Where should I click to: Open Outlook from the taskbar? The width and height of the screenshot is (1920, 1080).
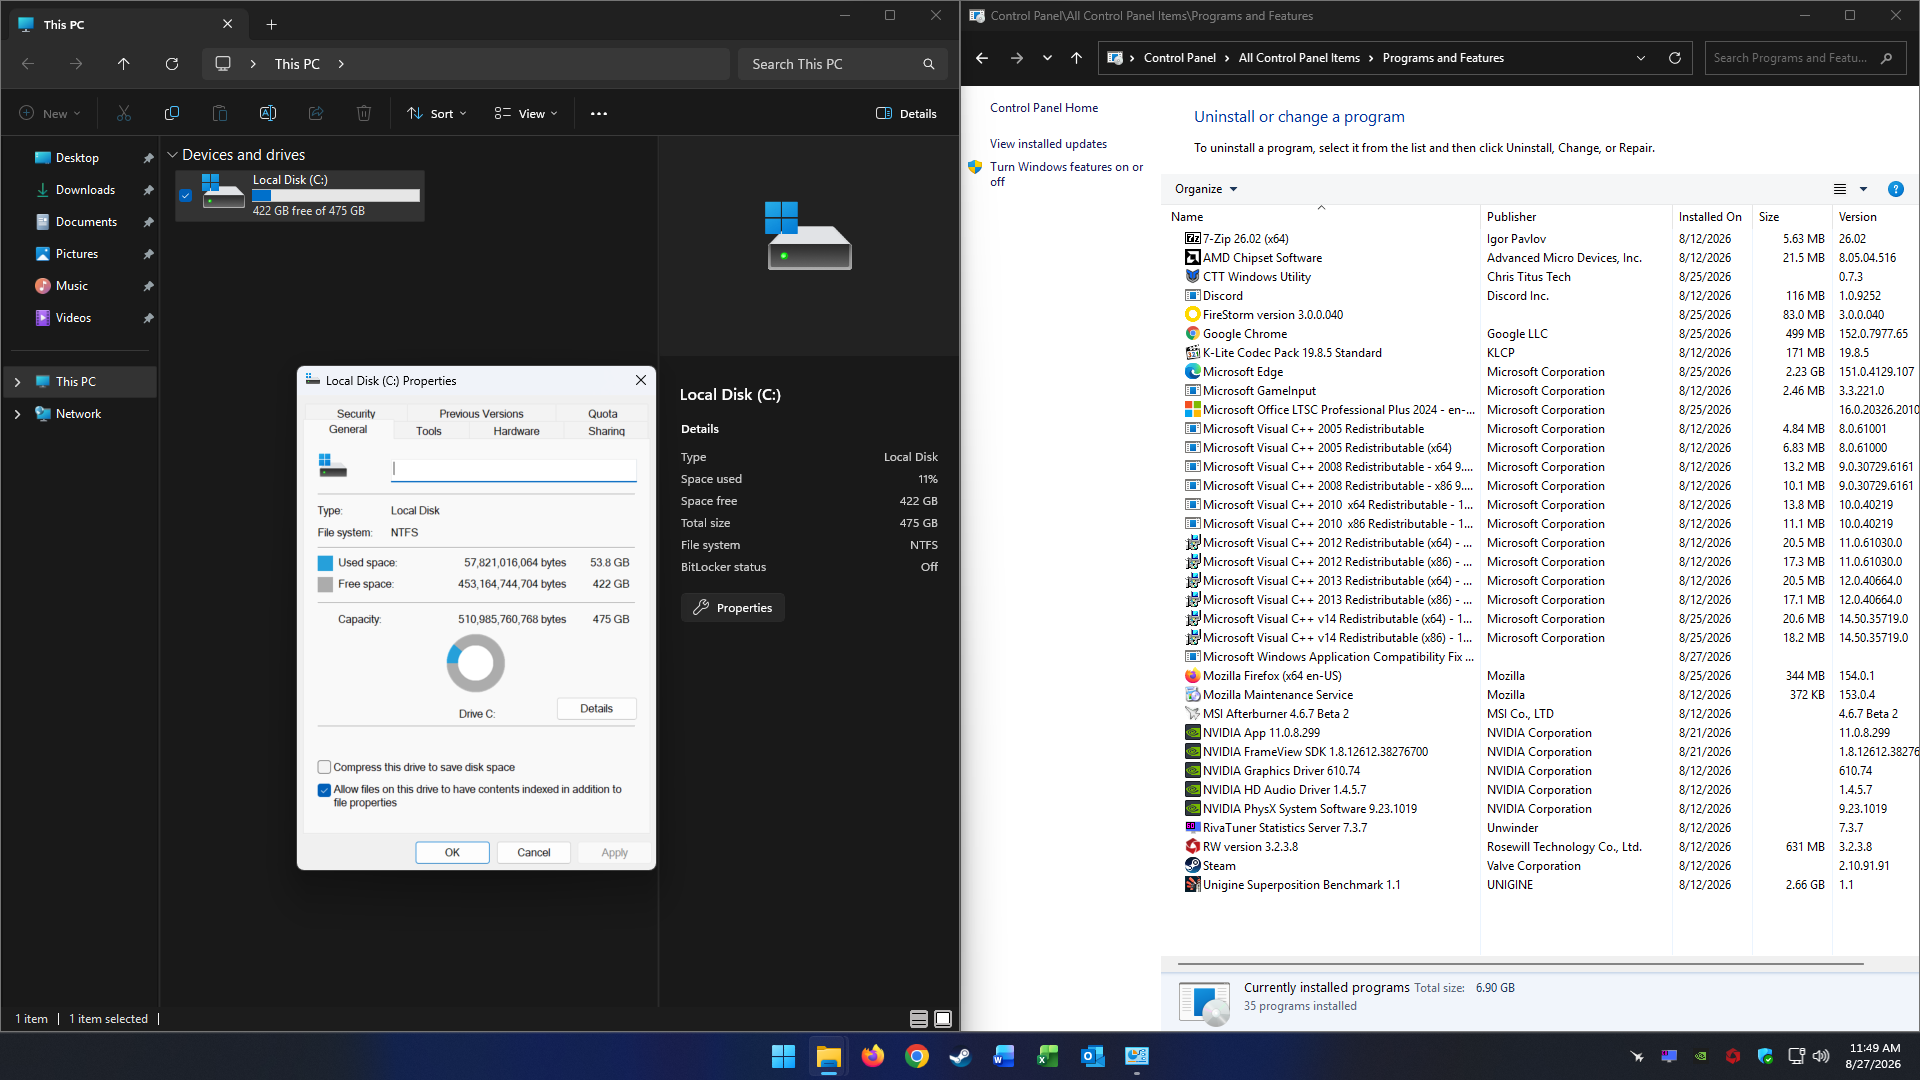coord(1093,1056)
